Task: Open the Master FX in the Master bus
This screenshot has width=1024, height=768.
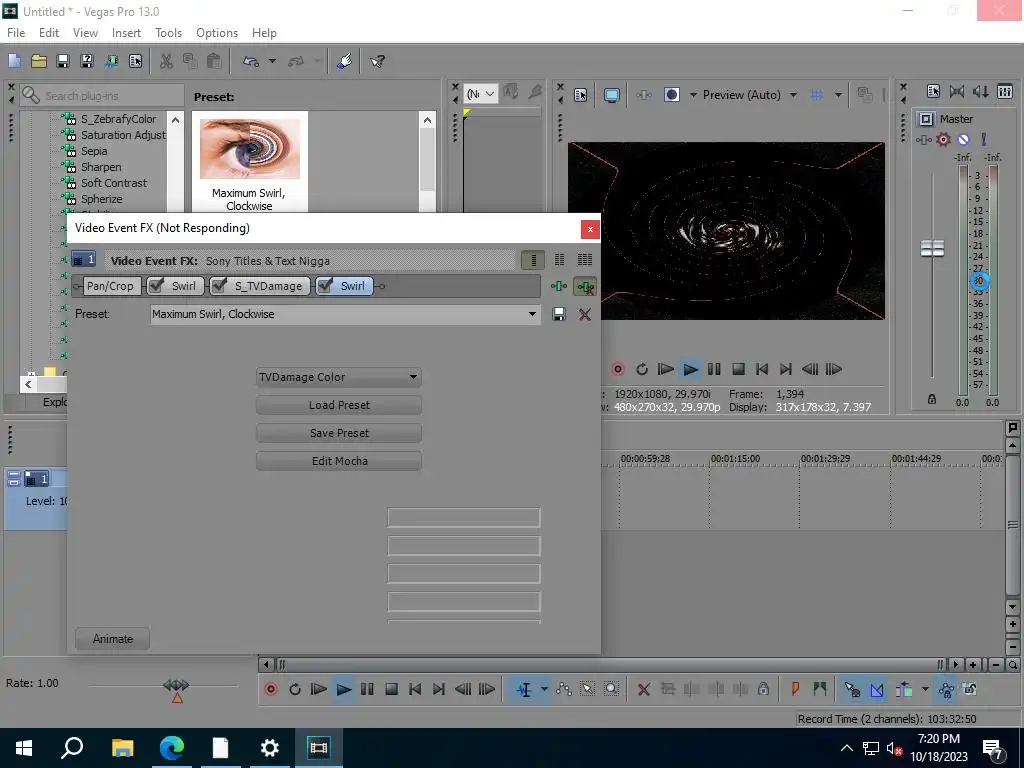Action: coord(923,140)
